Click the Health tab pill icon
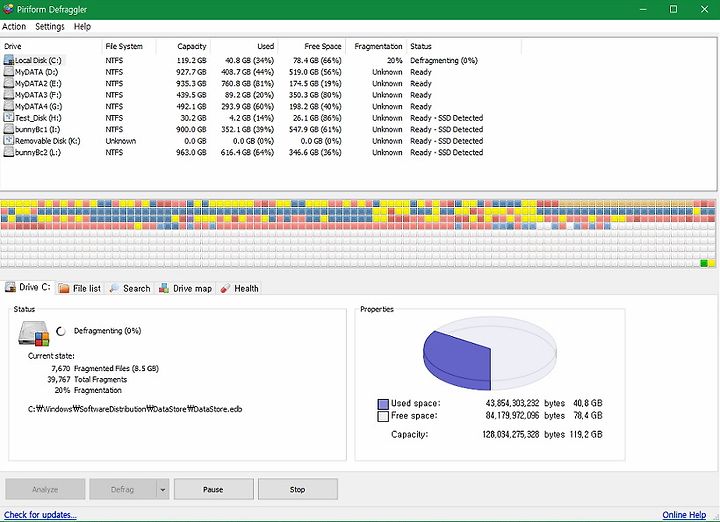Viewport: 720px width, 522px height. [225, 288]
